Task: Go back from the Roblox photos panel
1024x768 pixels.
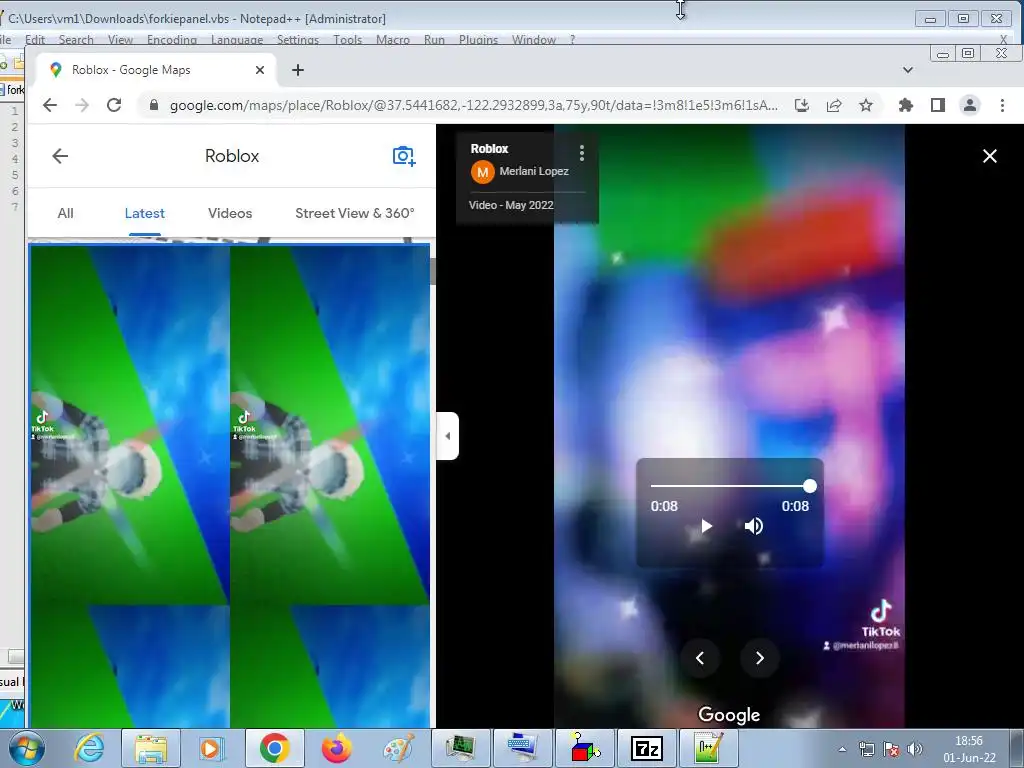Action: coord(60,156)
